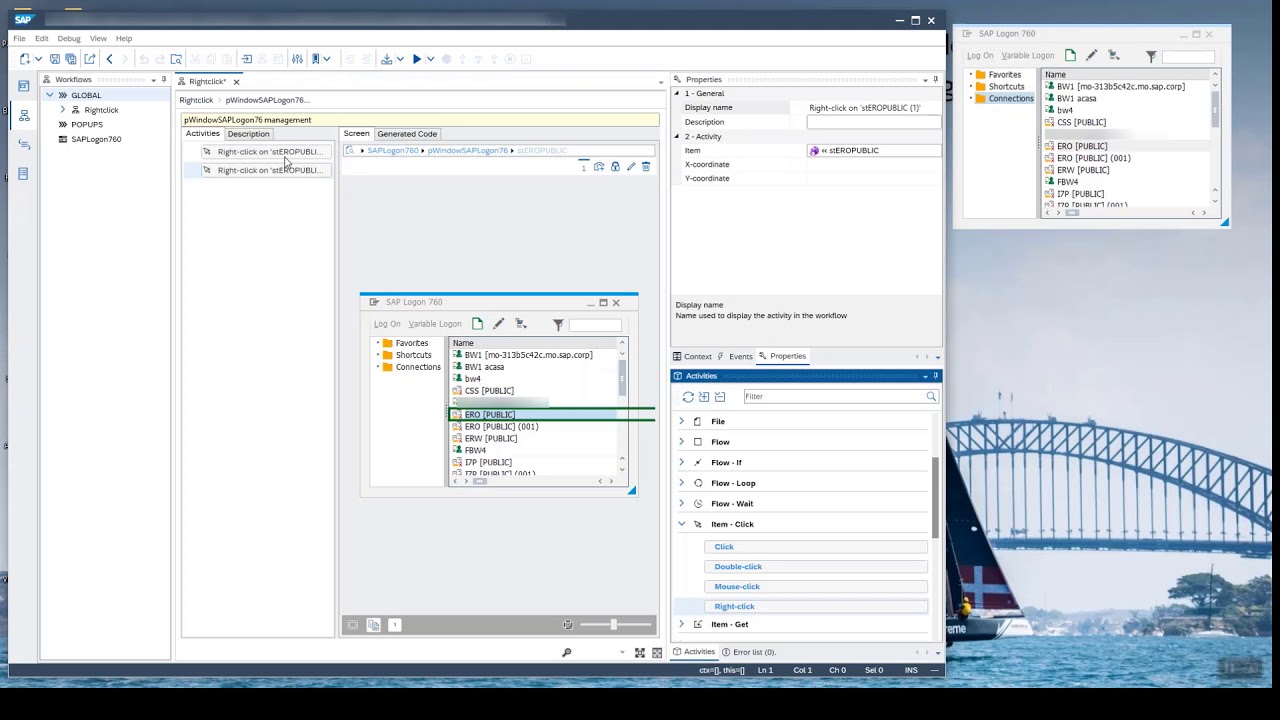Click the magnifier key icon under Screen view

(x=567, y=653)
